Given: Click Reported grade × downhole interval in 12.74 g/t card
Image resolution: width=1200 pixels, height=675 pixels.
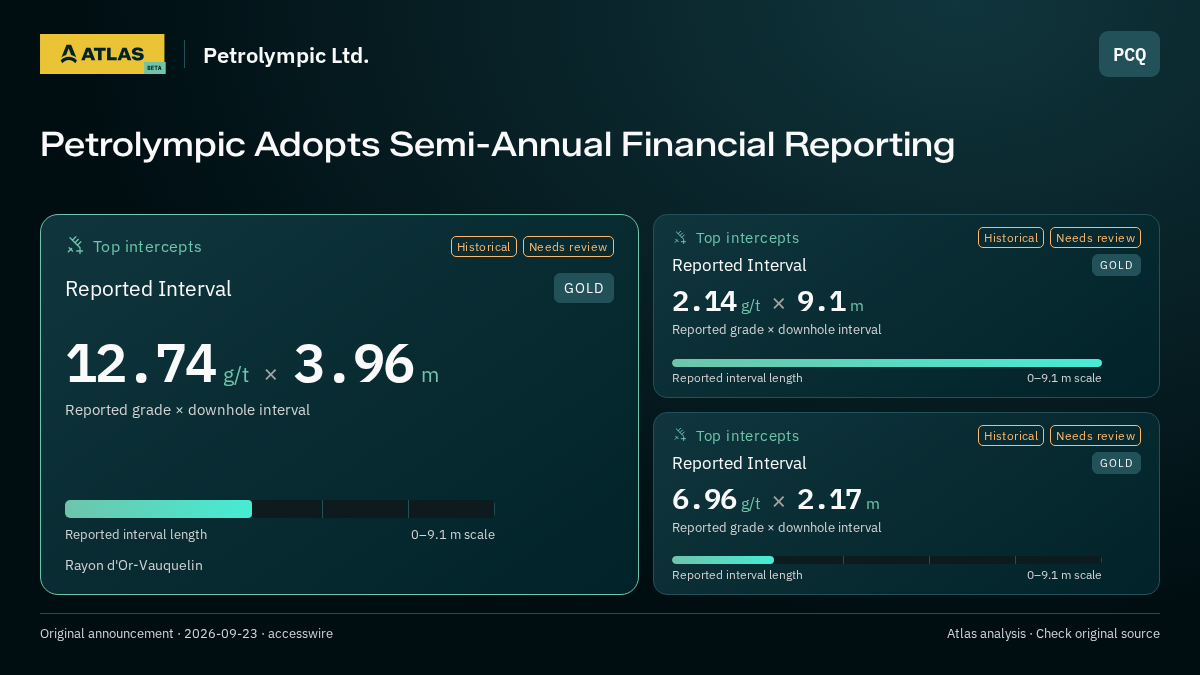Looking at the screenshot, I should (187, 410).
